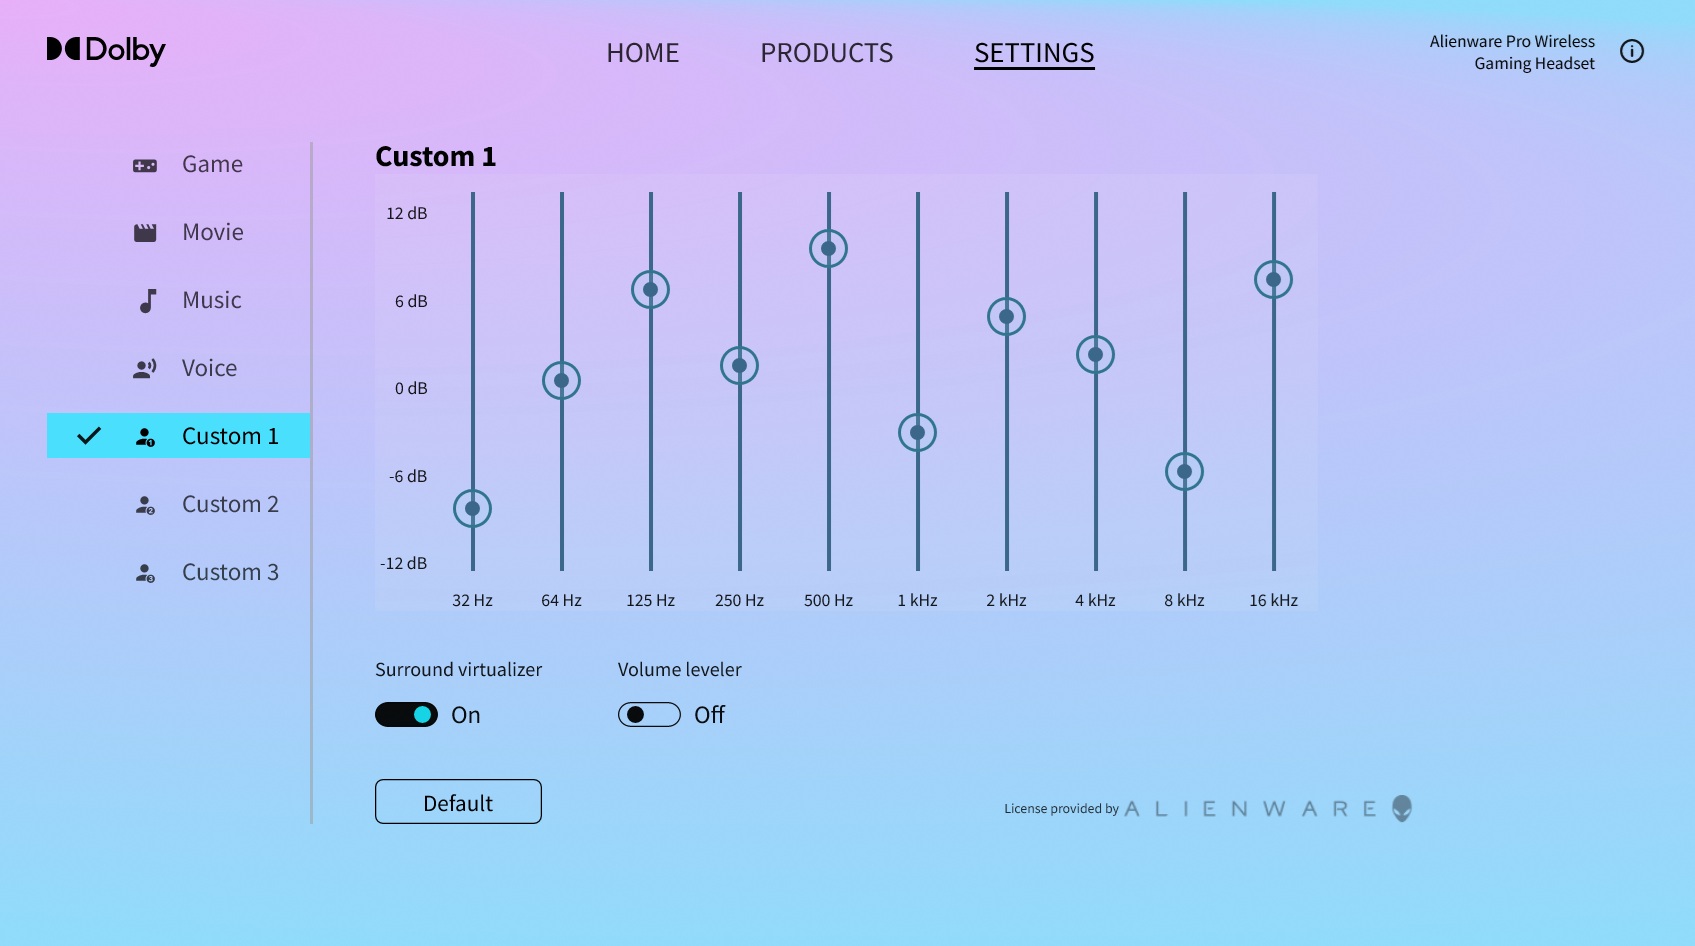The height and width of the screenshot is (946, 1695).
Task: Click the '32 Hz' band label
Action: tap(472, 600)
